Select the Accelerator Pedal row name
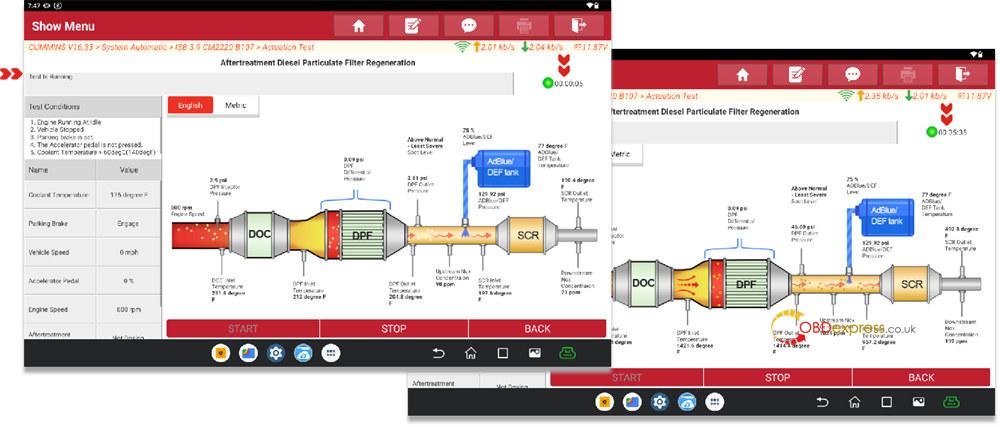This screenshot has height=427, width=1000. coord(60,281)
